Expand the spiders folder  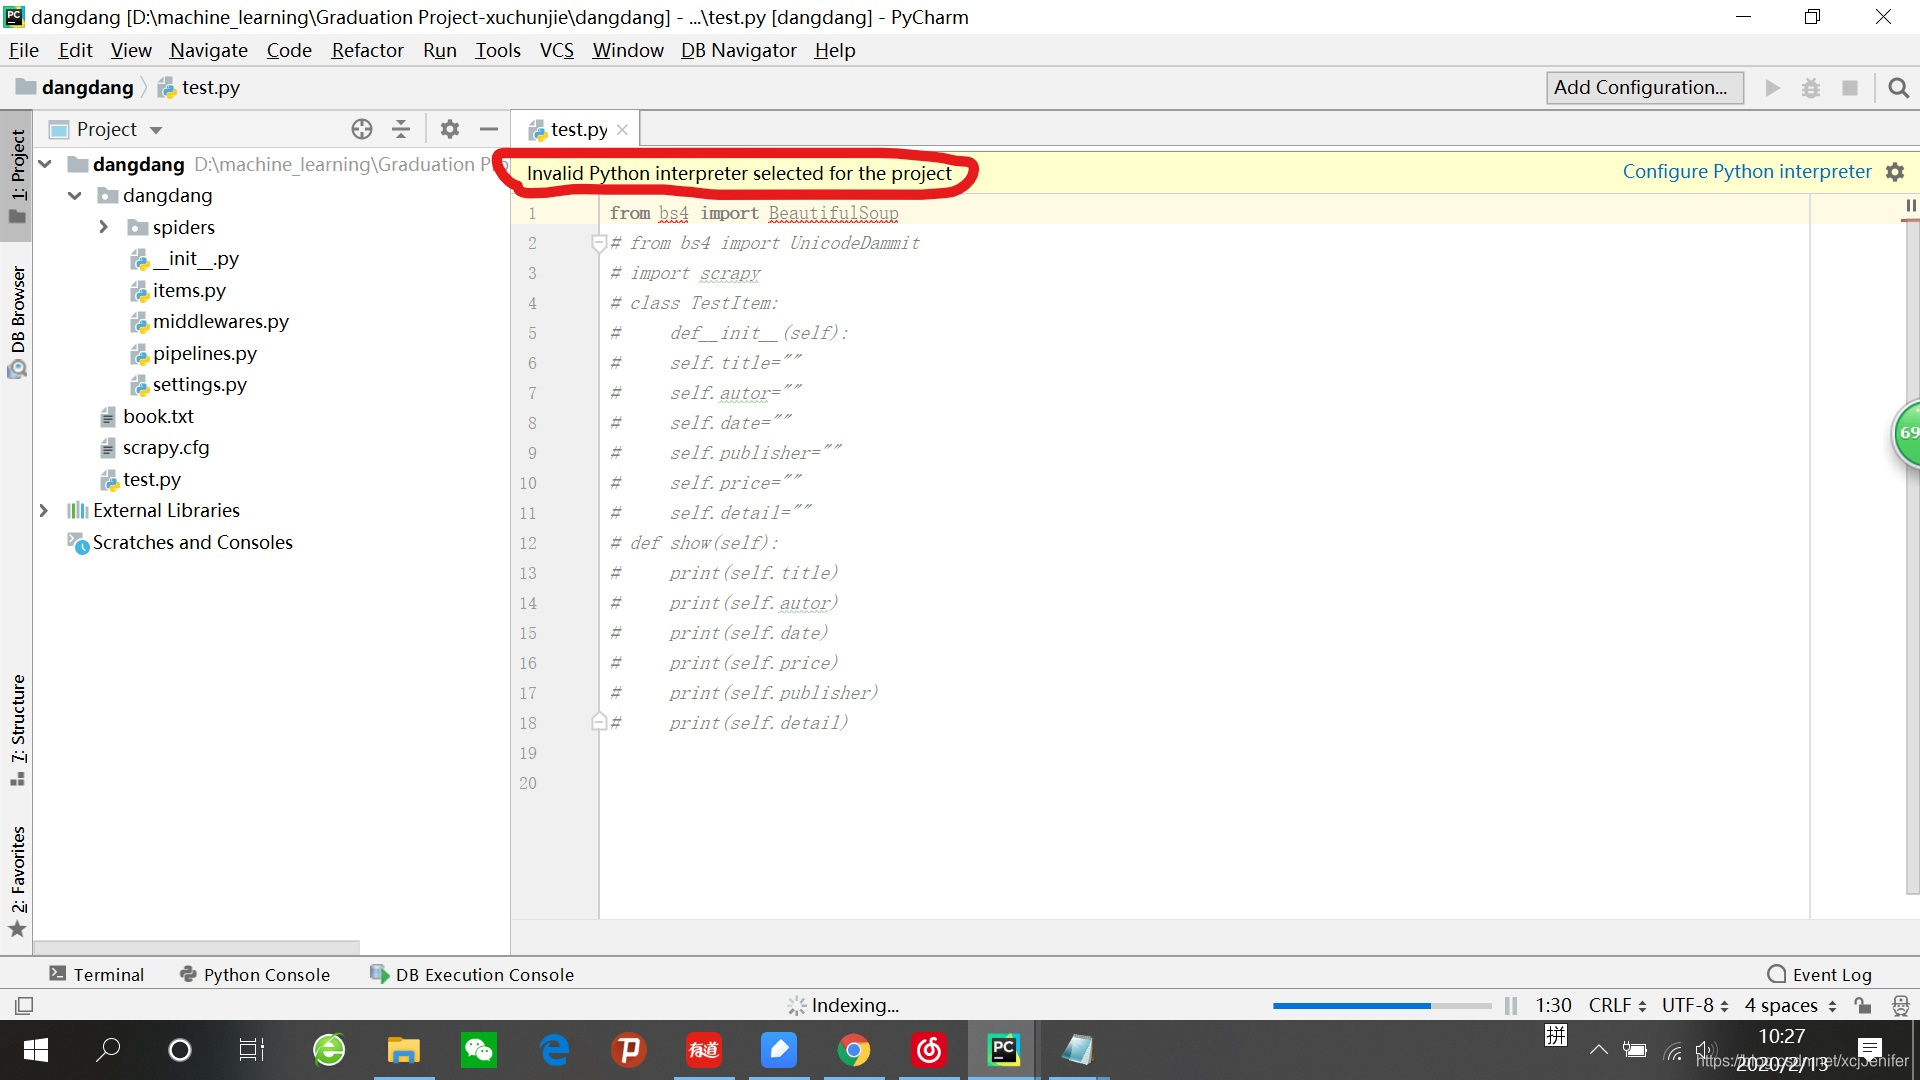[104, 227]
